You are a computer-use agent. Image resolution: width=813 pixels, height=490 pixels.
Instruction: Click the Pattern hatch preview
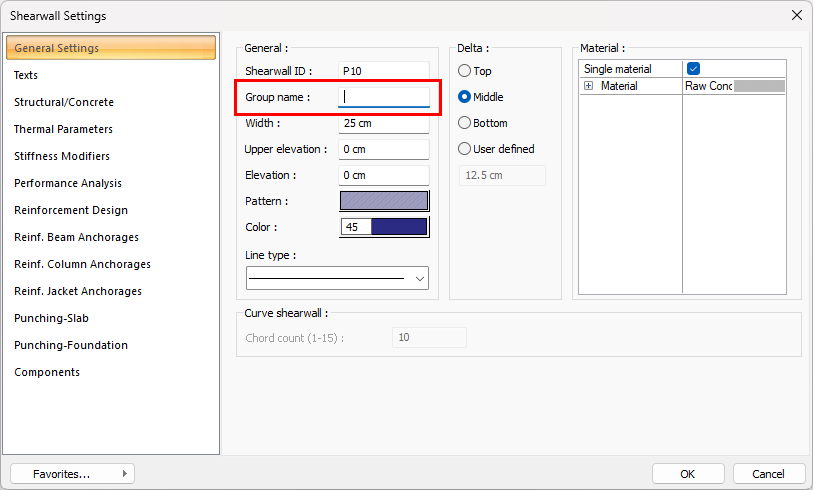[x=384, y=201]
